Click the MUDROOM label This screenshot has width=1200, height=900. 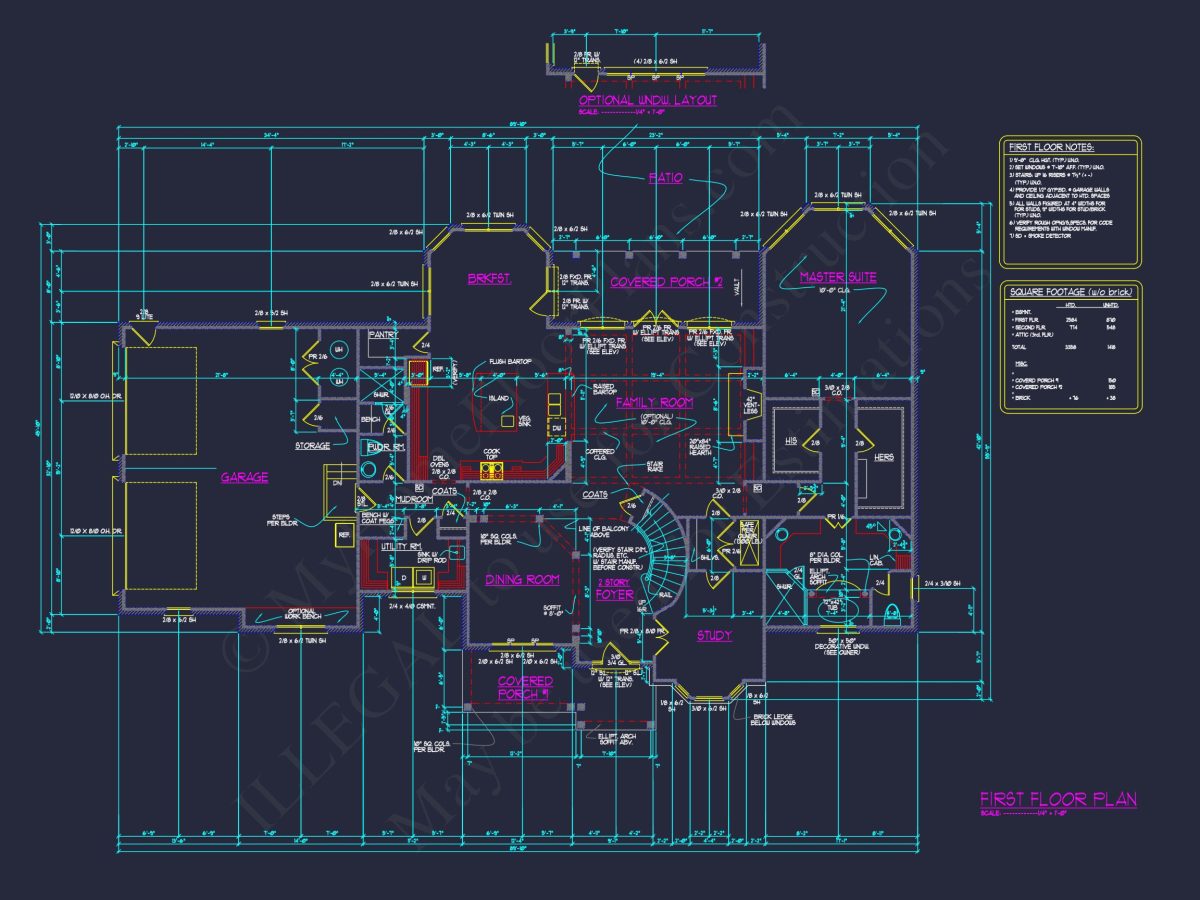[x=412, y=497]
